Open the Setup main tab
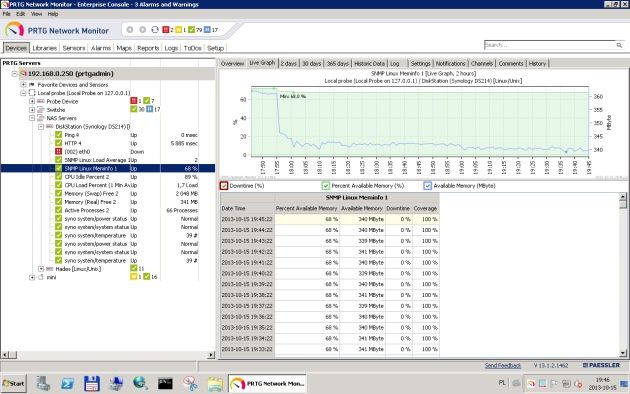The image size is (630, 394). click(215, 48)
